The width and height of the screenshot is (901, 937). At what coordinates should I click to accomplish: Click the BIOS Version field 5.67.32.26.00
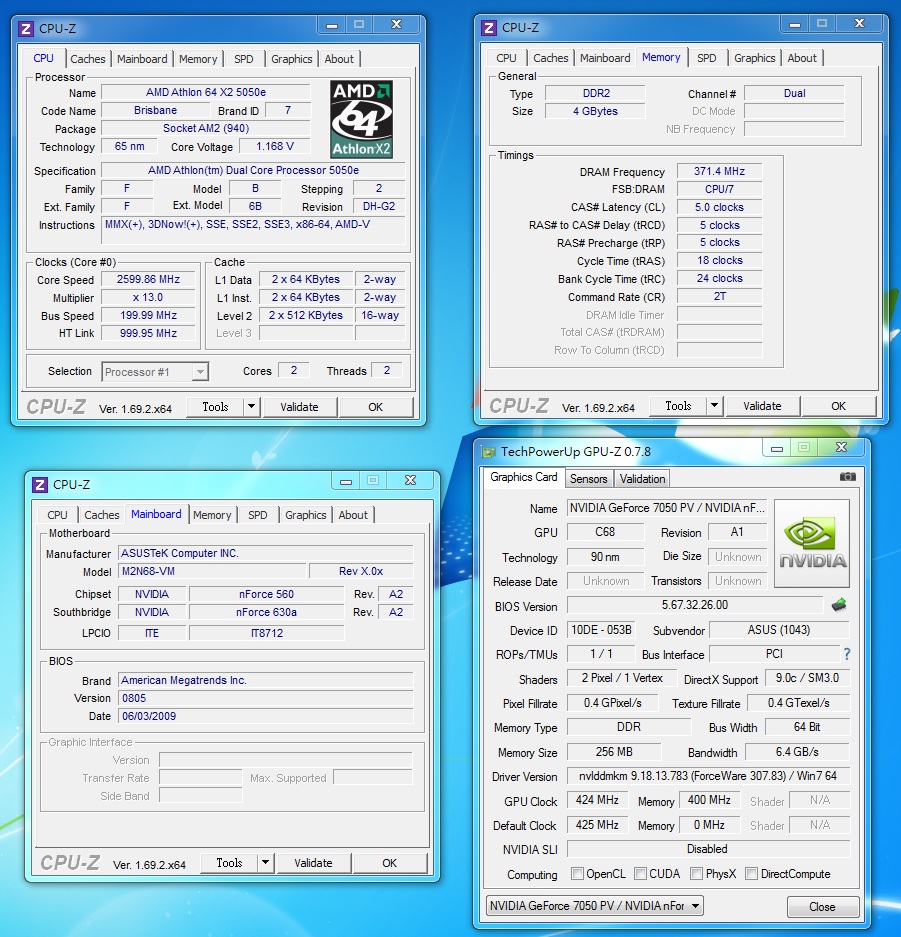pos(695,605)
